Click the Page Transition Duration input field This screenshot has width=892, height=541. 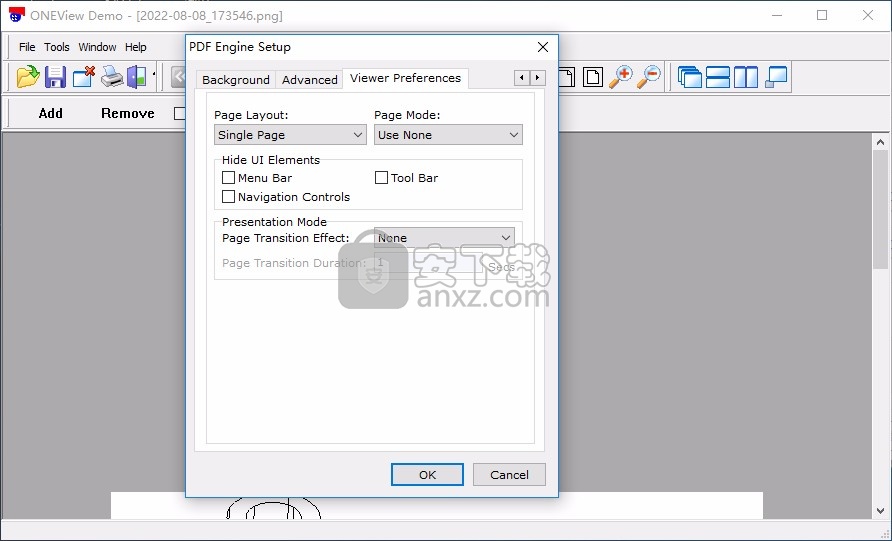[430, 263]
